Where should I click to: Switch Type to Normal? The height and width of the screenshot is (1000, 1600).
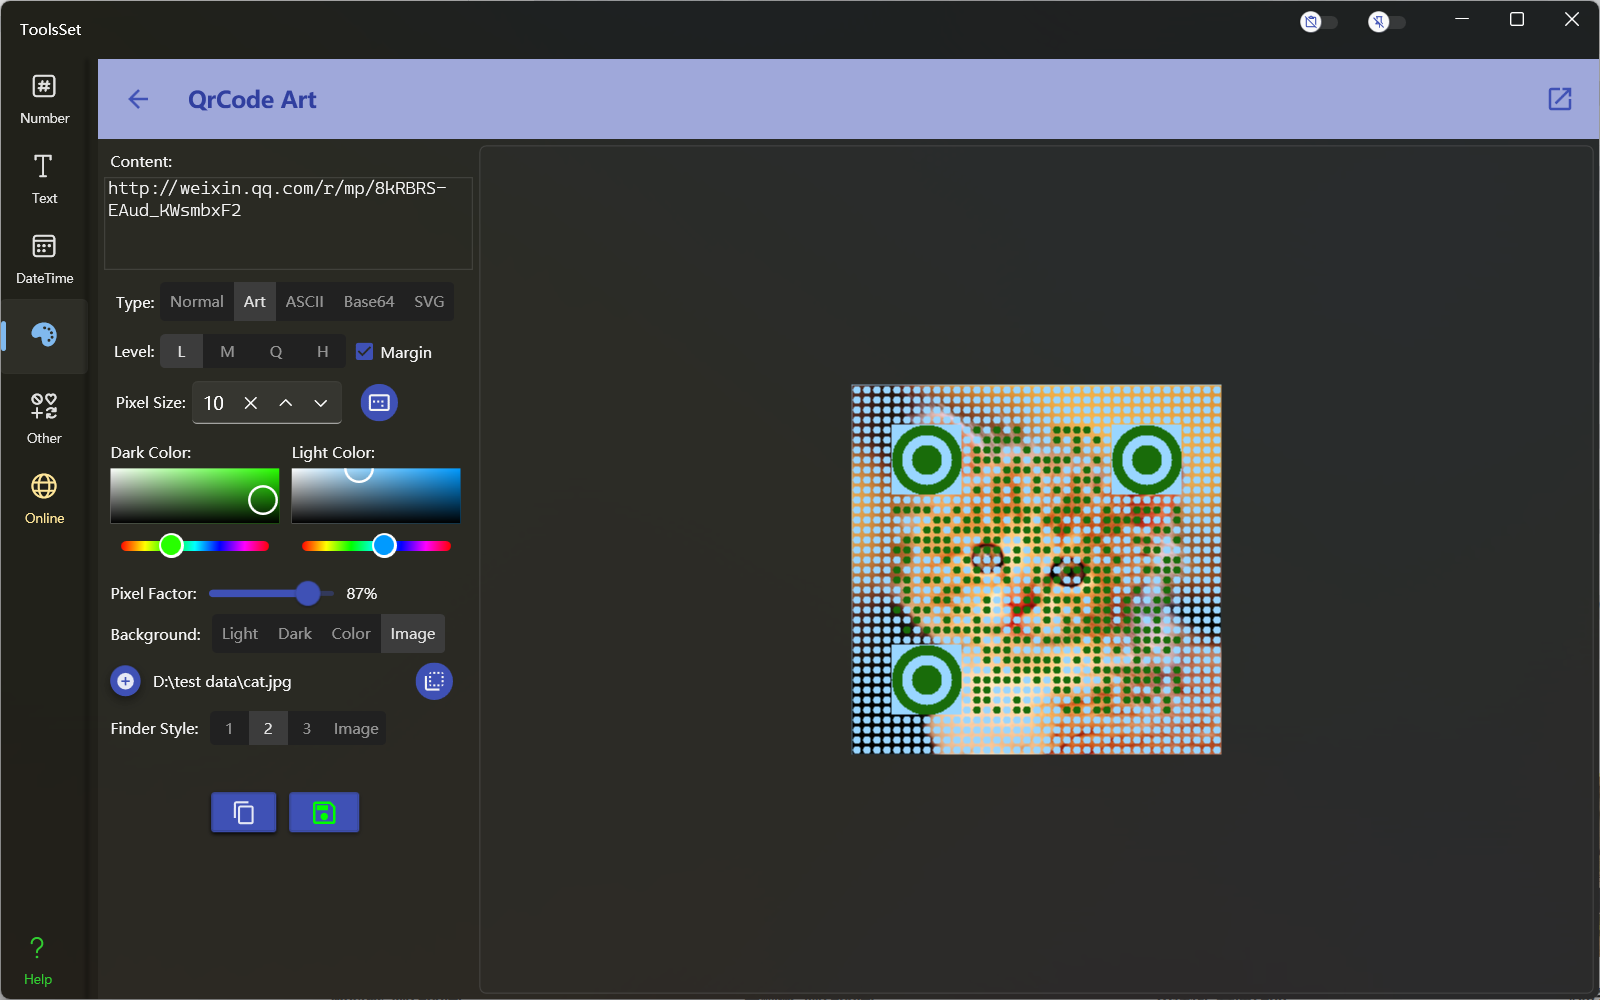click(x=197, y=302)
